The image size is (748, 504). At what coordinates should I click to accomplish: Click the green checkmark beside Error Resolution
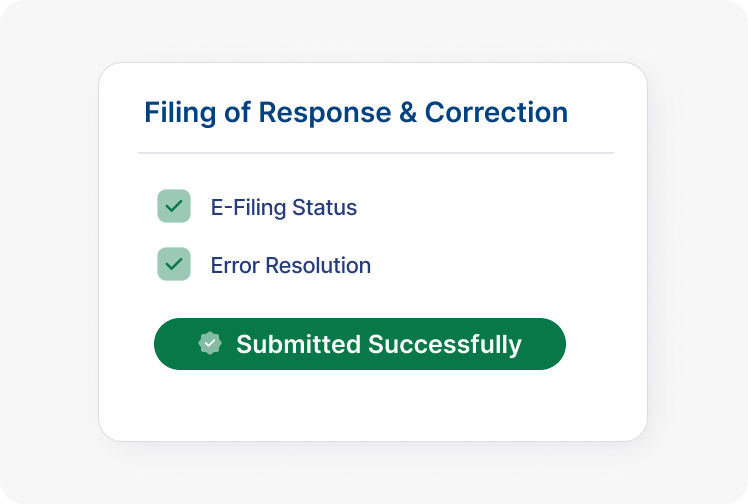(x=174, y=264)
